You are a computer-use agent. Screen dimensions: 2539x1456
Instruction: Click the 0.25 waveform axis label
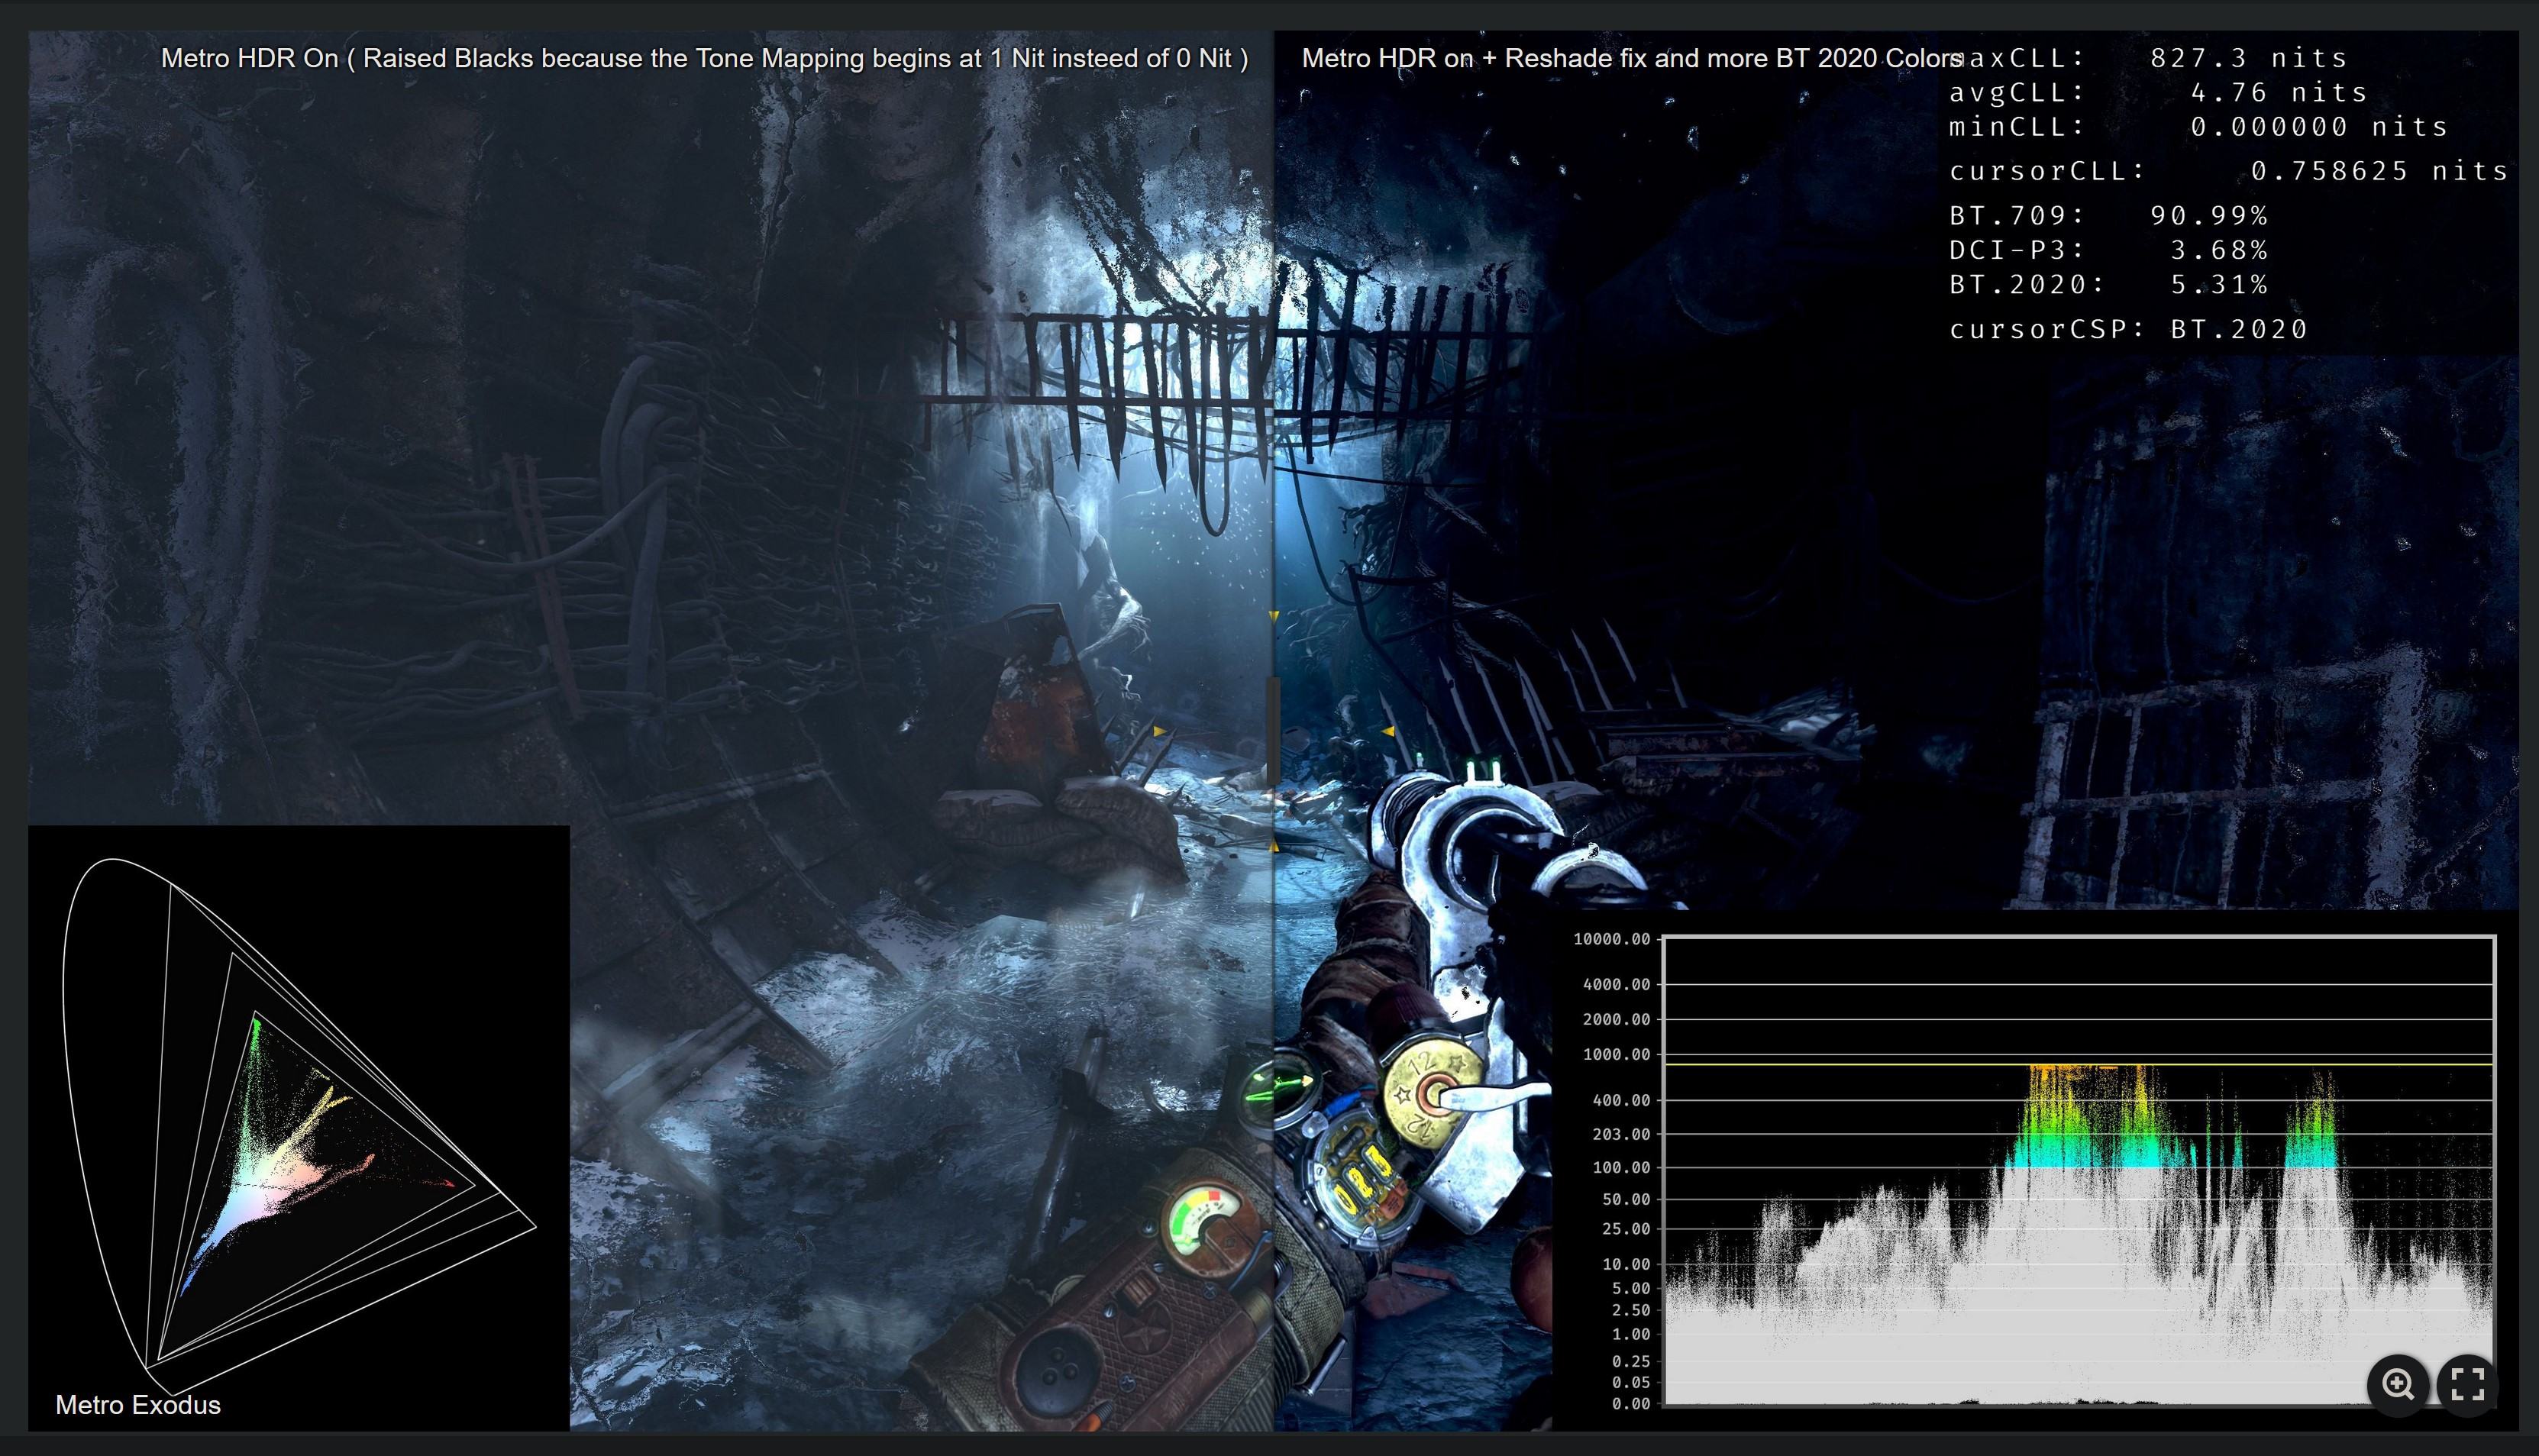(1631, 1361)
